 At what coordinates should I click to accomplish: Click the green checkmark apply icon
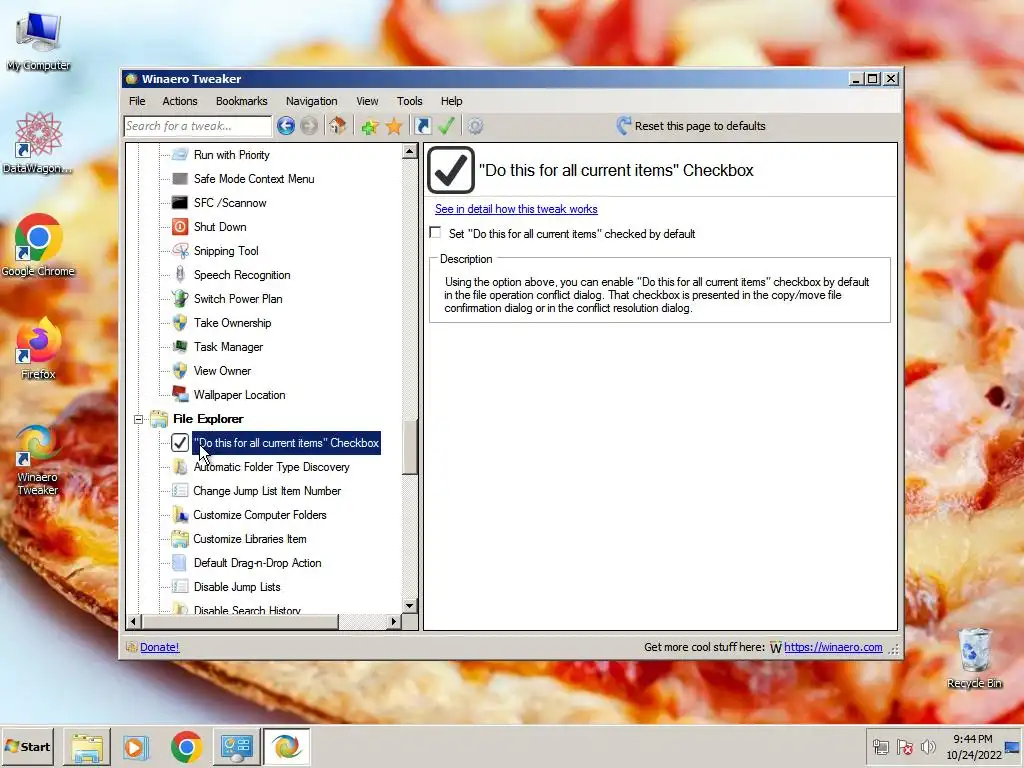click(x=447, y=125)
